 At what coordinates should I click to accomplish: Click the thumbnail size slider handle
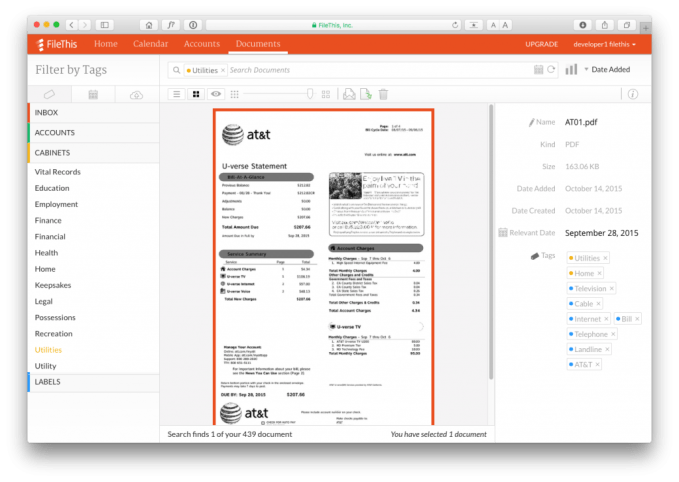310,94
